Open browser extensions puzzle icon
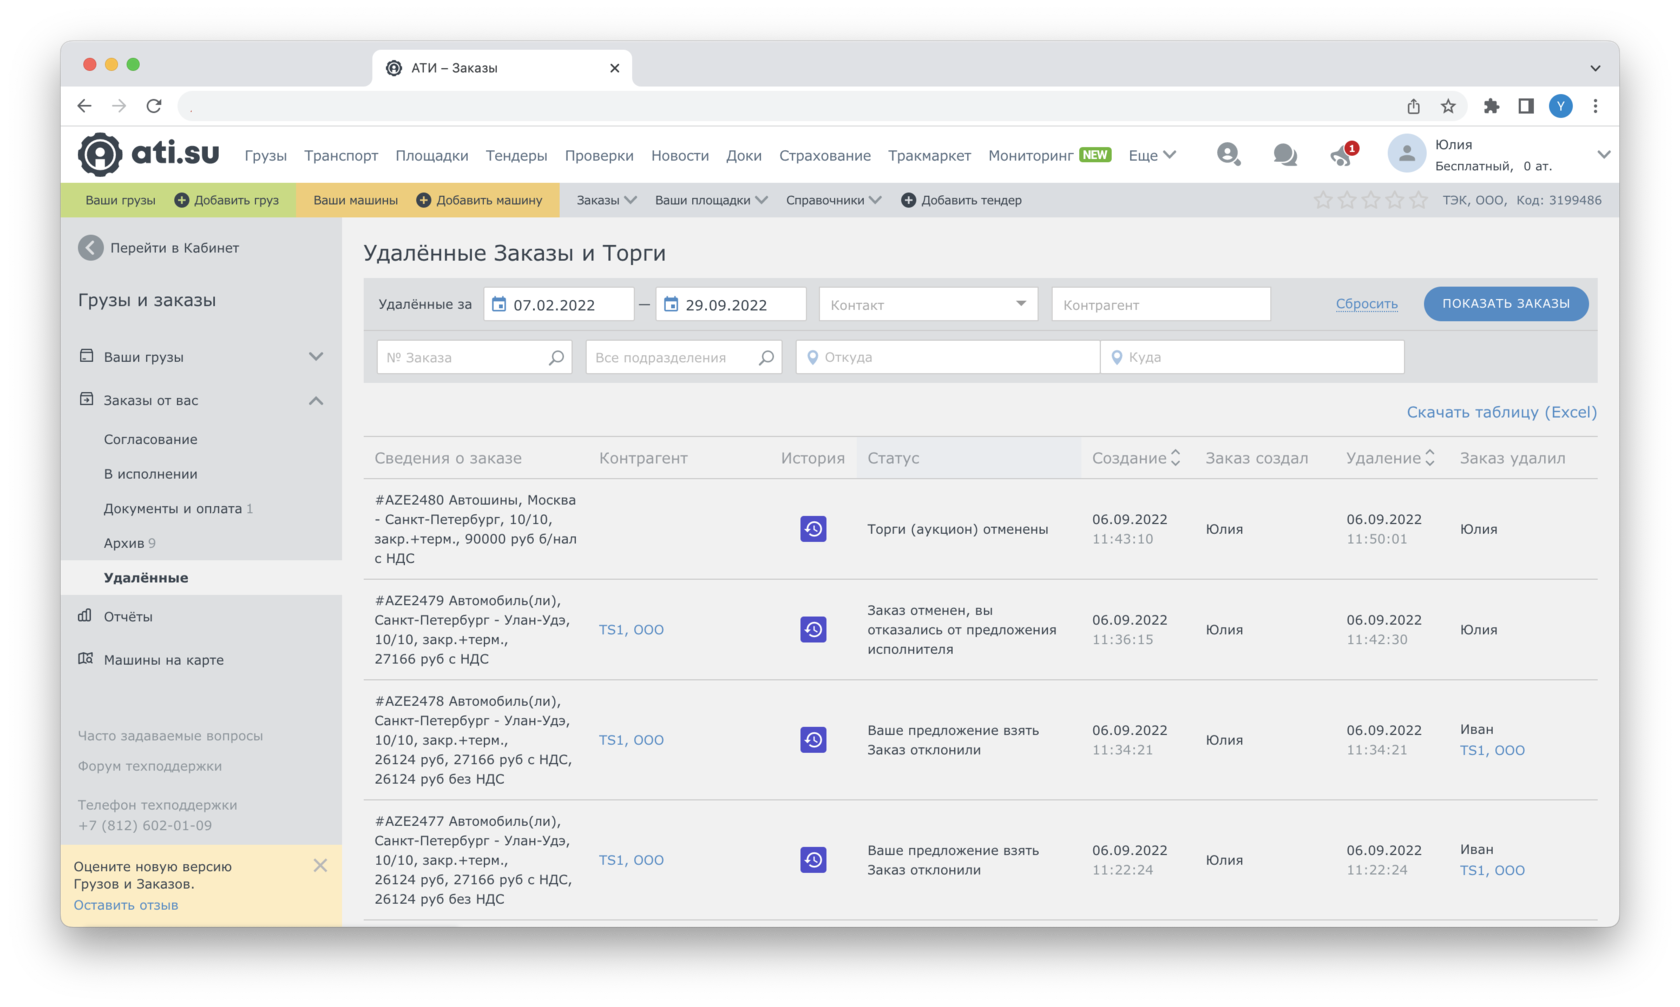Screen dimensions: 1680x1007 click(1491, 106)
